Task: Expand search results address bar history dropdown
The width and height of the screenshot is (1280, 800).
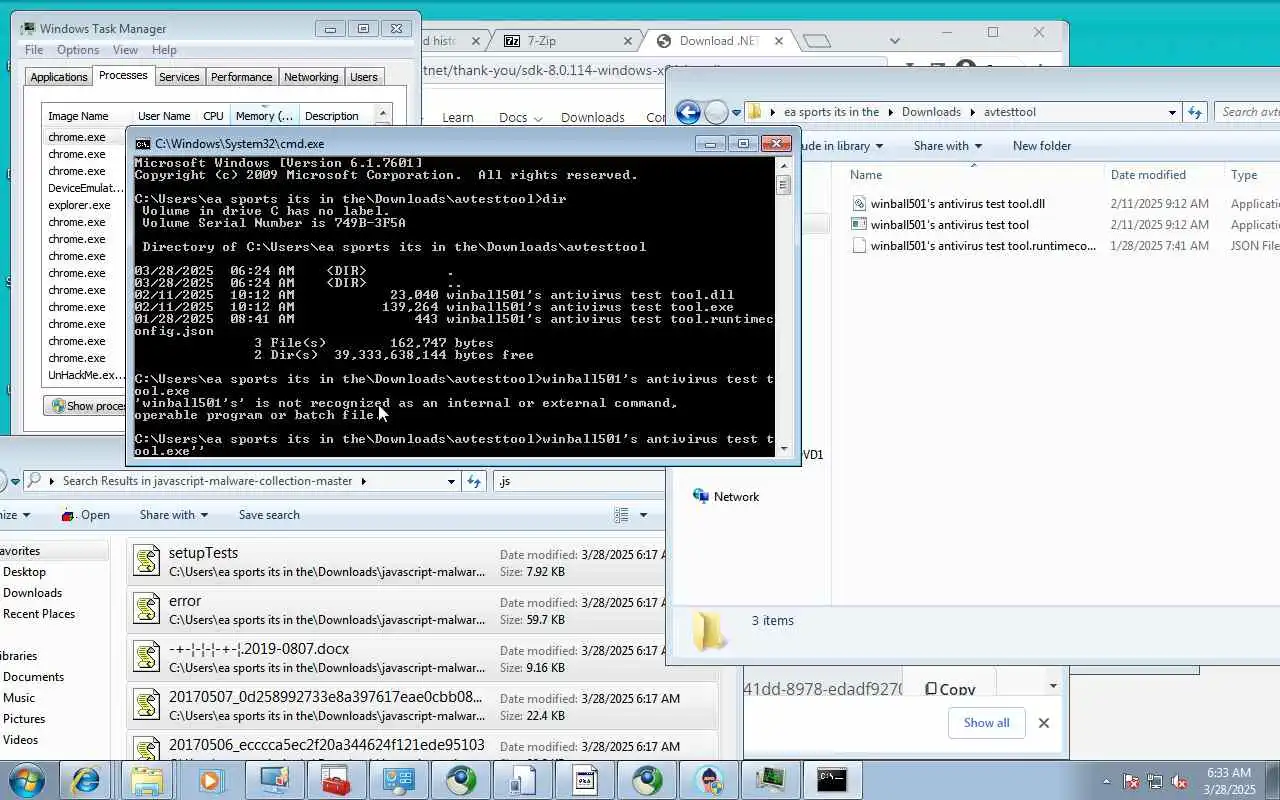Action: pyautogui.click(x=451, y=481)
